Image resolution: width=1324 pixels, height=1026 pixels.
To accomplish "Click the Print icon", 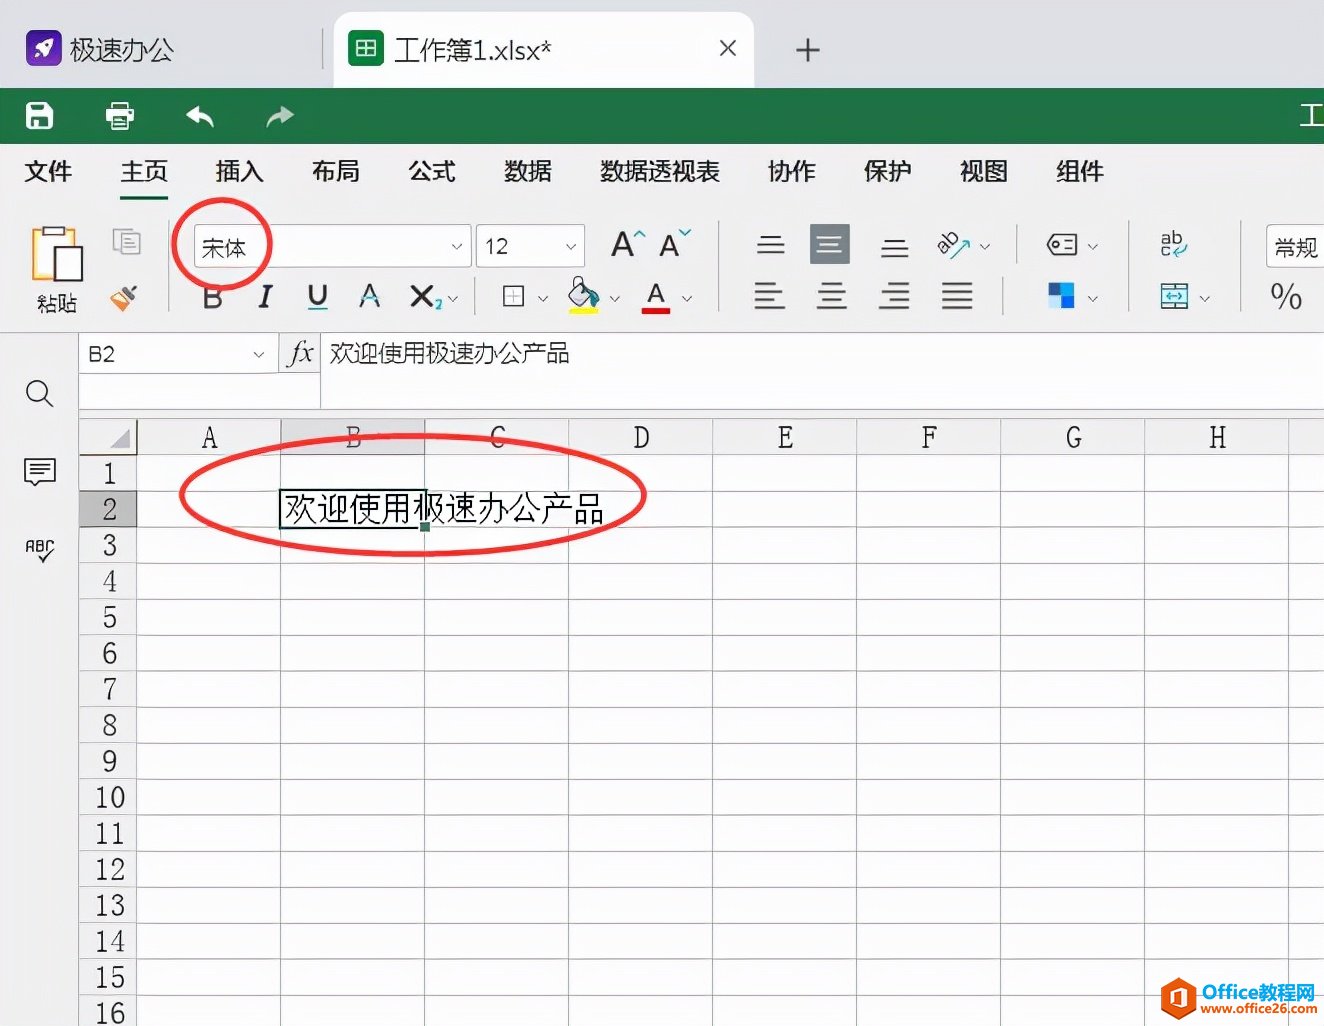I will [119, 115].
